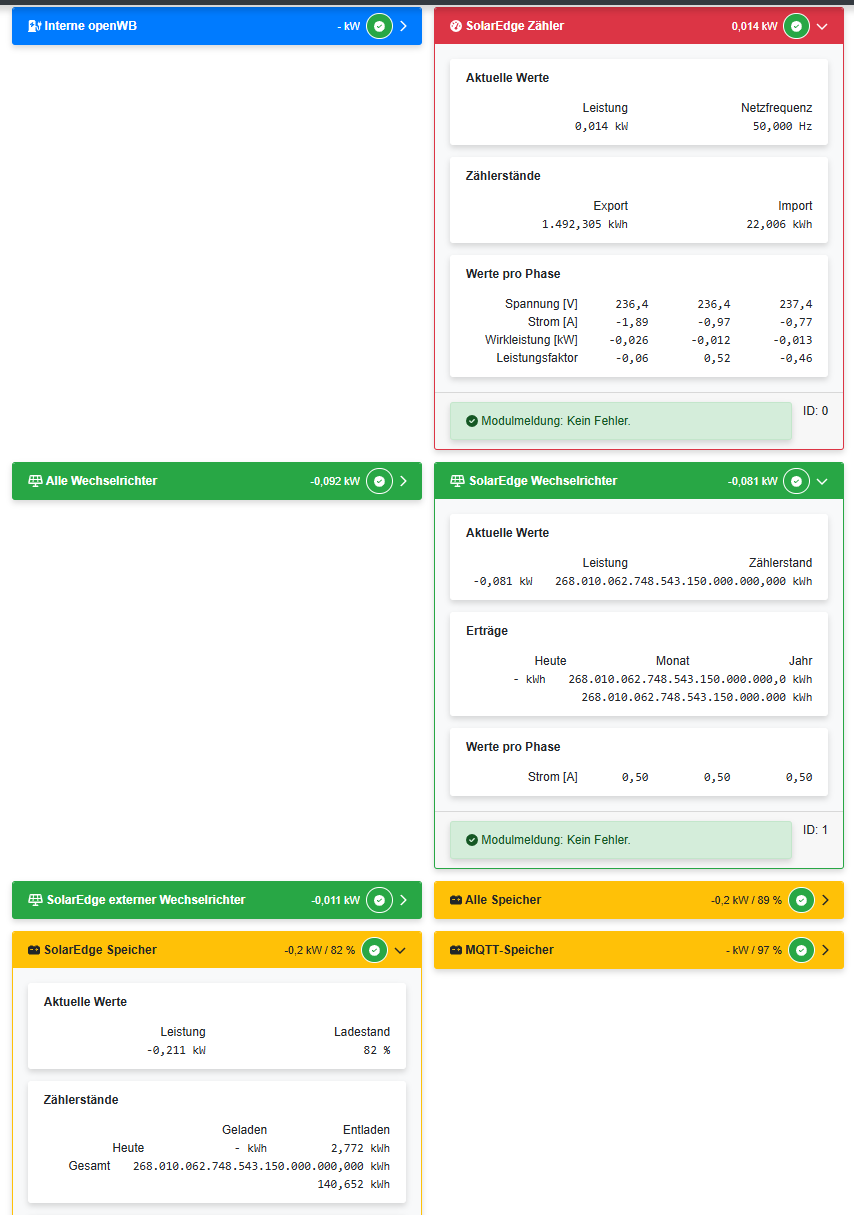This screenshot has height=1215, width=854.
Task: Expand the MQTT-Speicher card
Action: [826, 950]
